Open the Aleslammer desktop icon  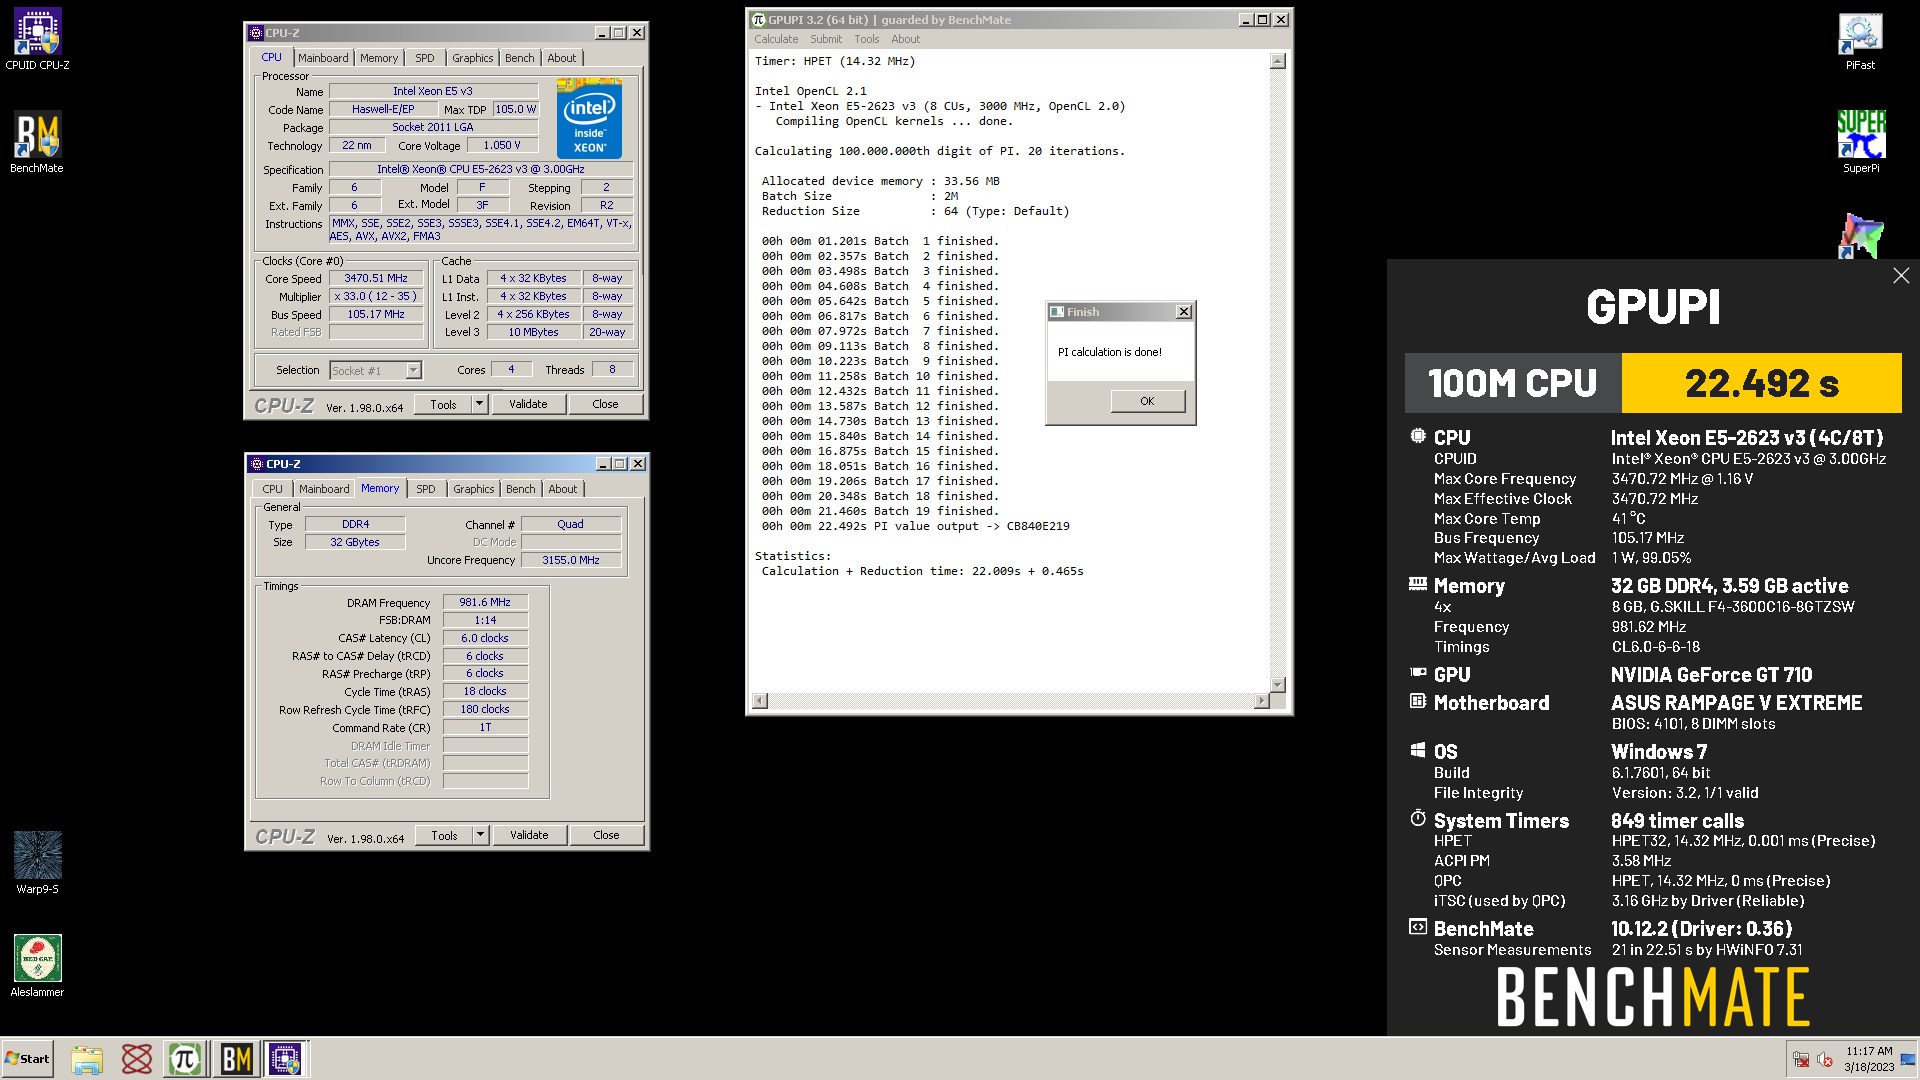pos(37,966)
